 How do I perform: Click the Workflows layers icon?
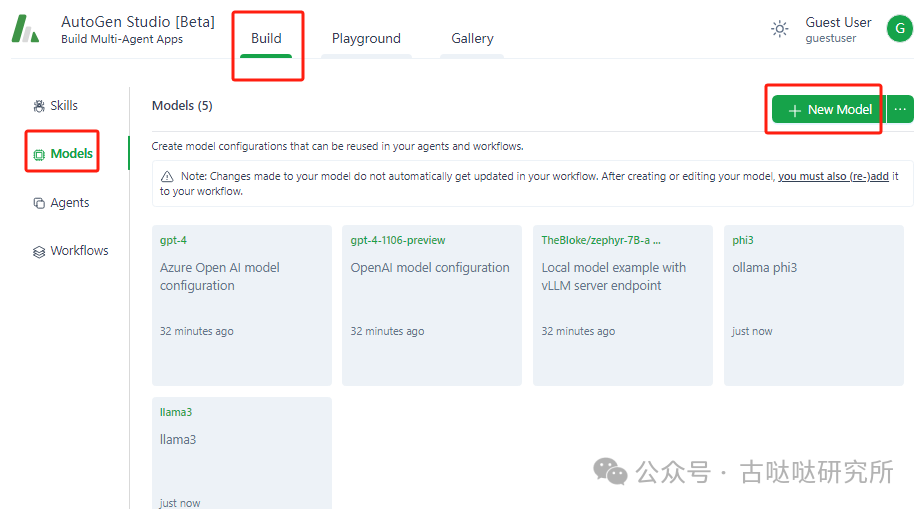click(x=39, y=252)
